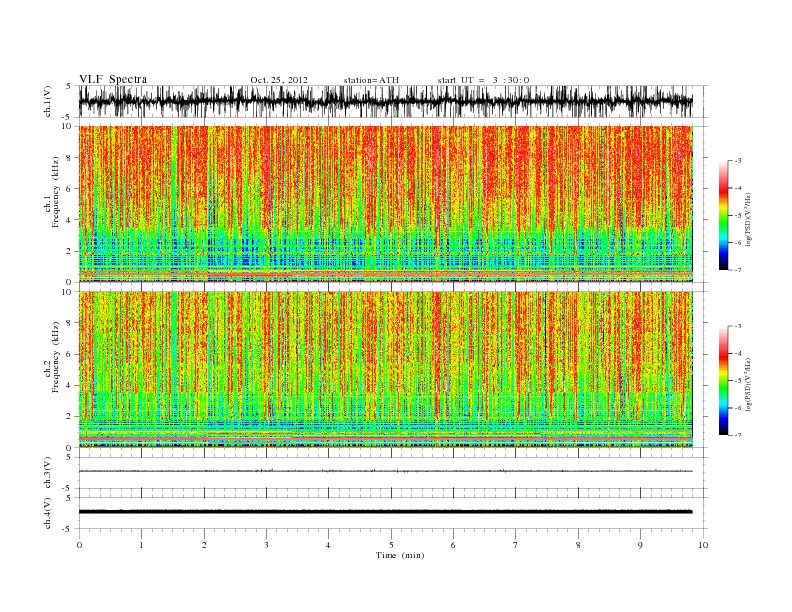Click the ch.1 spectrogram color scale bar
The width and height of the screenshot is (792, 612).
tap(724, 216)
